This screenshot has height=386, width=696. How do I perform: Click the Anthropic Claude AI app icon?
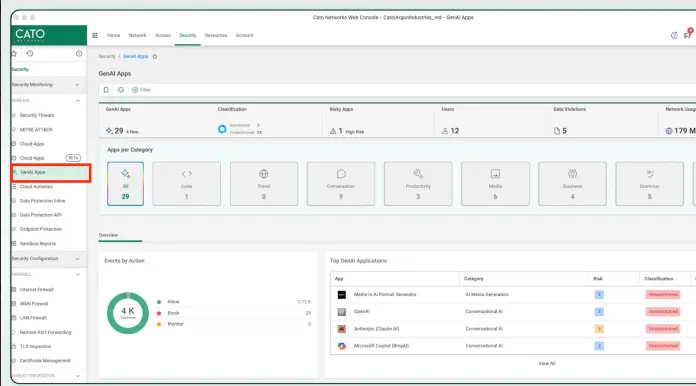[342, 329]
